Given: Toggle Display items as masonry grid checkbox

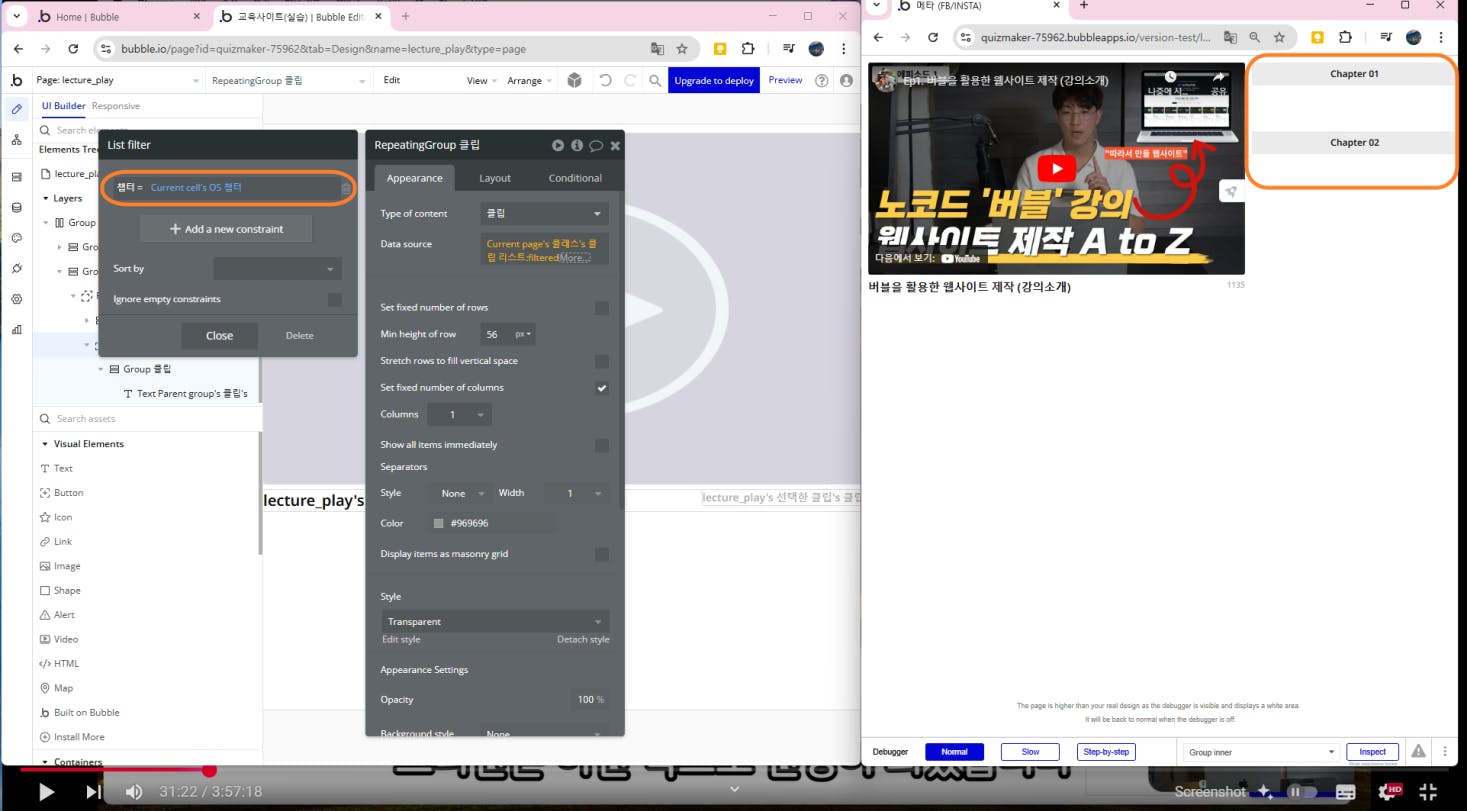Looking at the screenshot, I should [602, 554].
